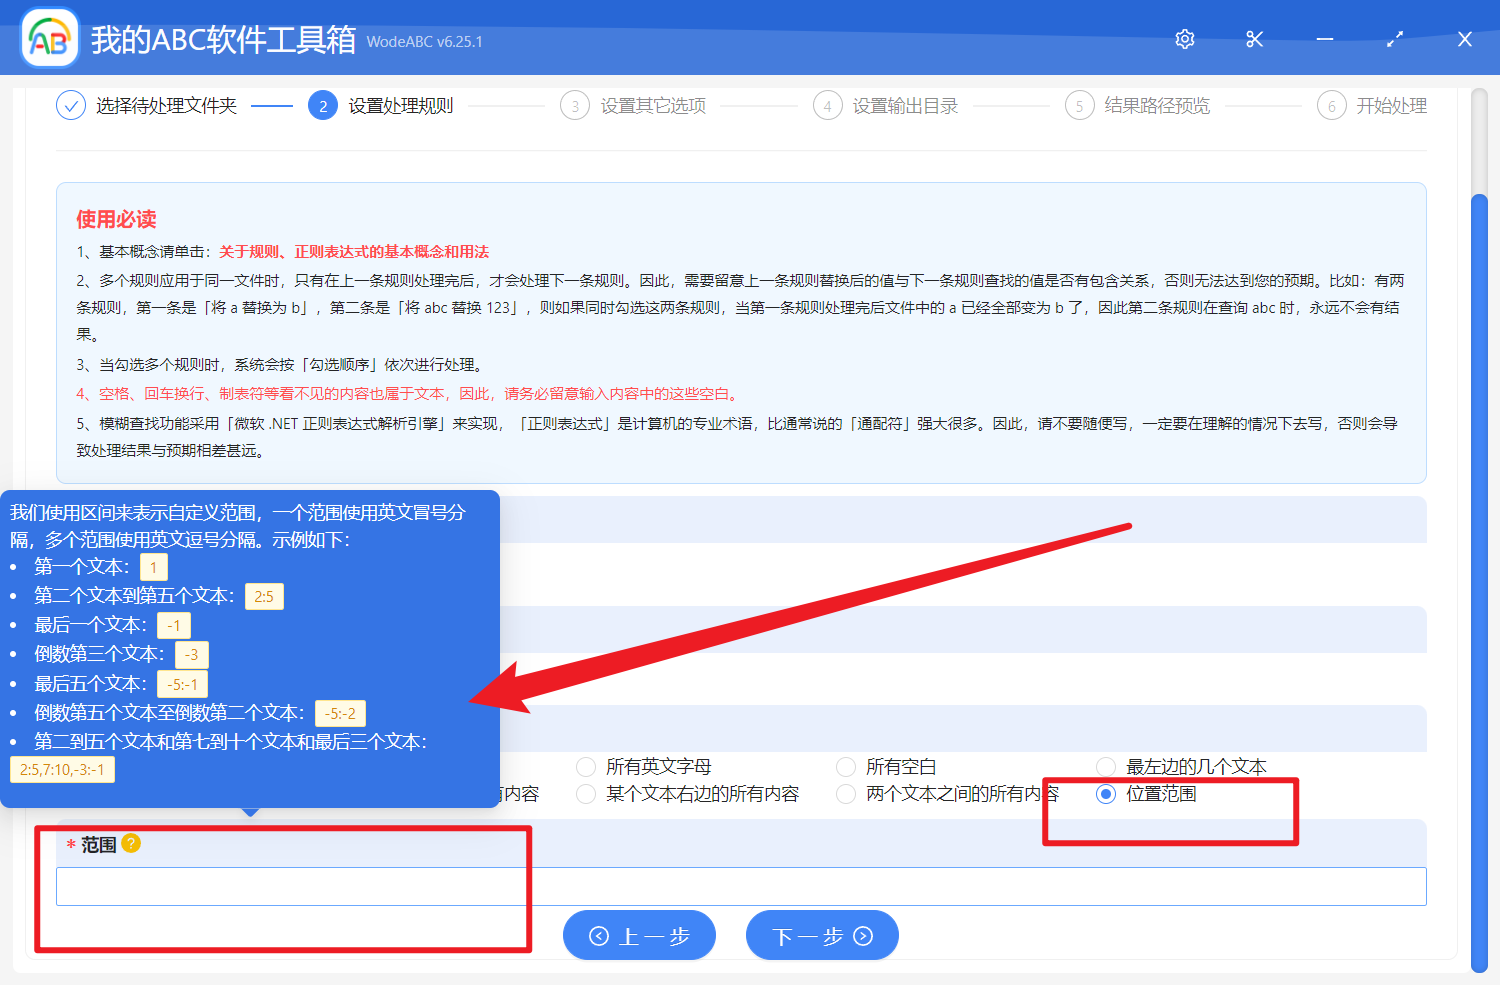Viewport: 1500px width, 985px height.
Task: Click the WodeABC app logo icon
Action: tap(50, 39)
